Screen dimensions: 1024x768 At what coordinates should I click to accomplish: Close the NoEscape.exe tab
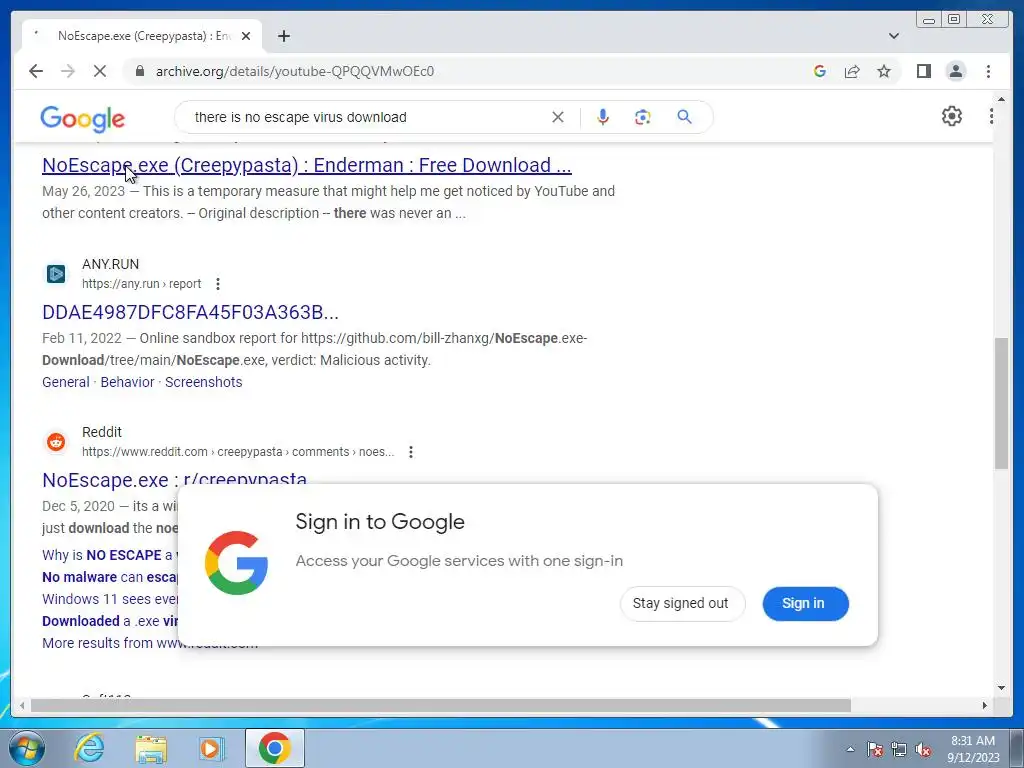click(x=246, y=36)
